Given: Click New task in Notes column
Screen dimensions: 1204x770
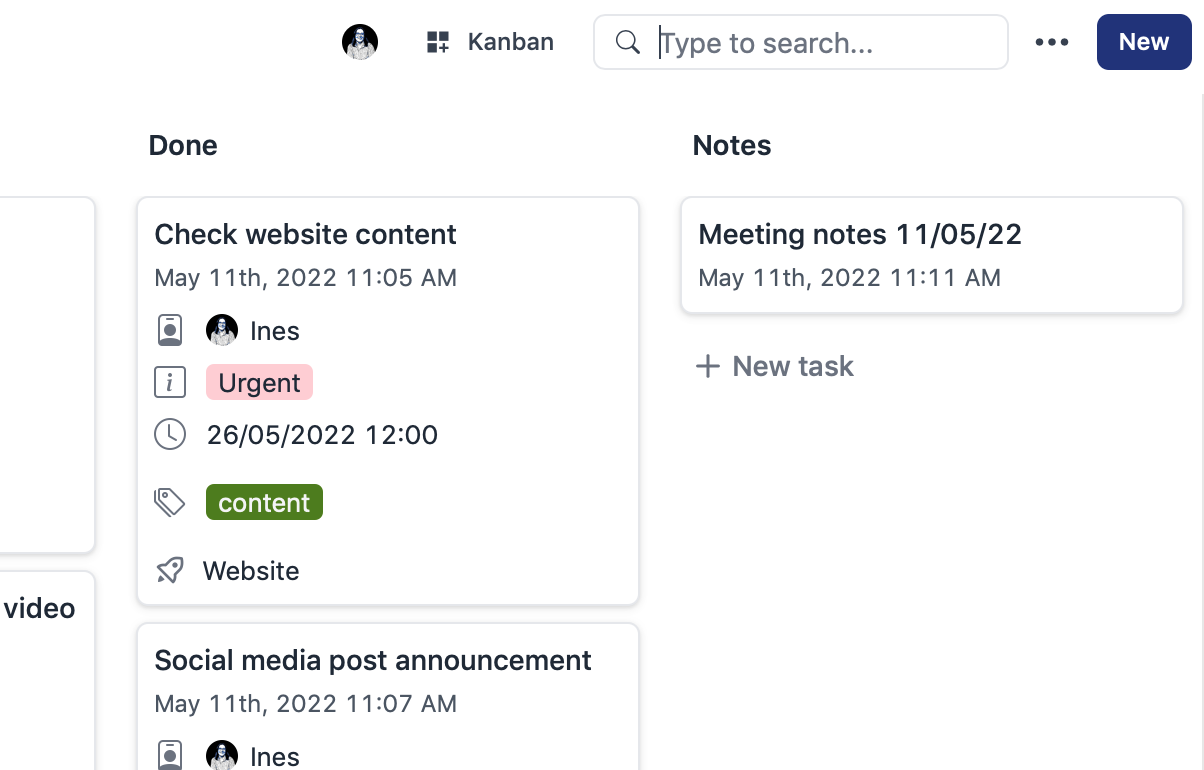Looking at the screenshot, I should (x=775, y=366).
